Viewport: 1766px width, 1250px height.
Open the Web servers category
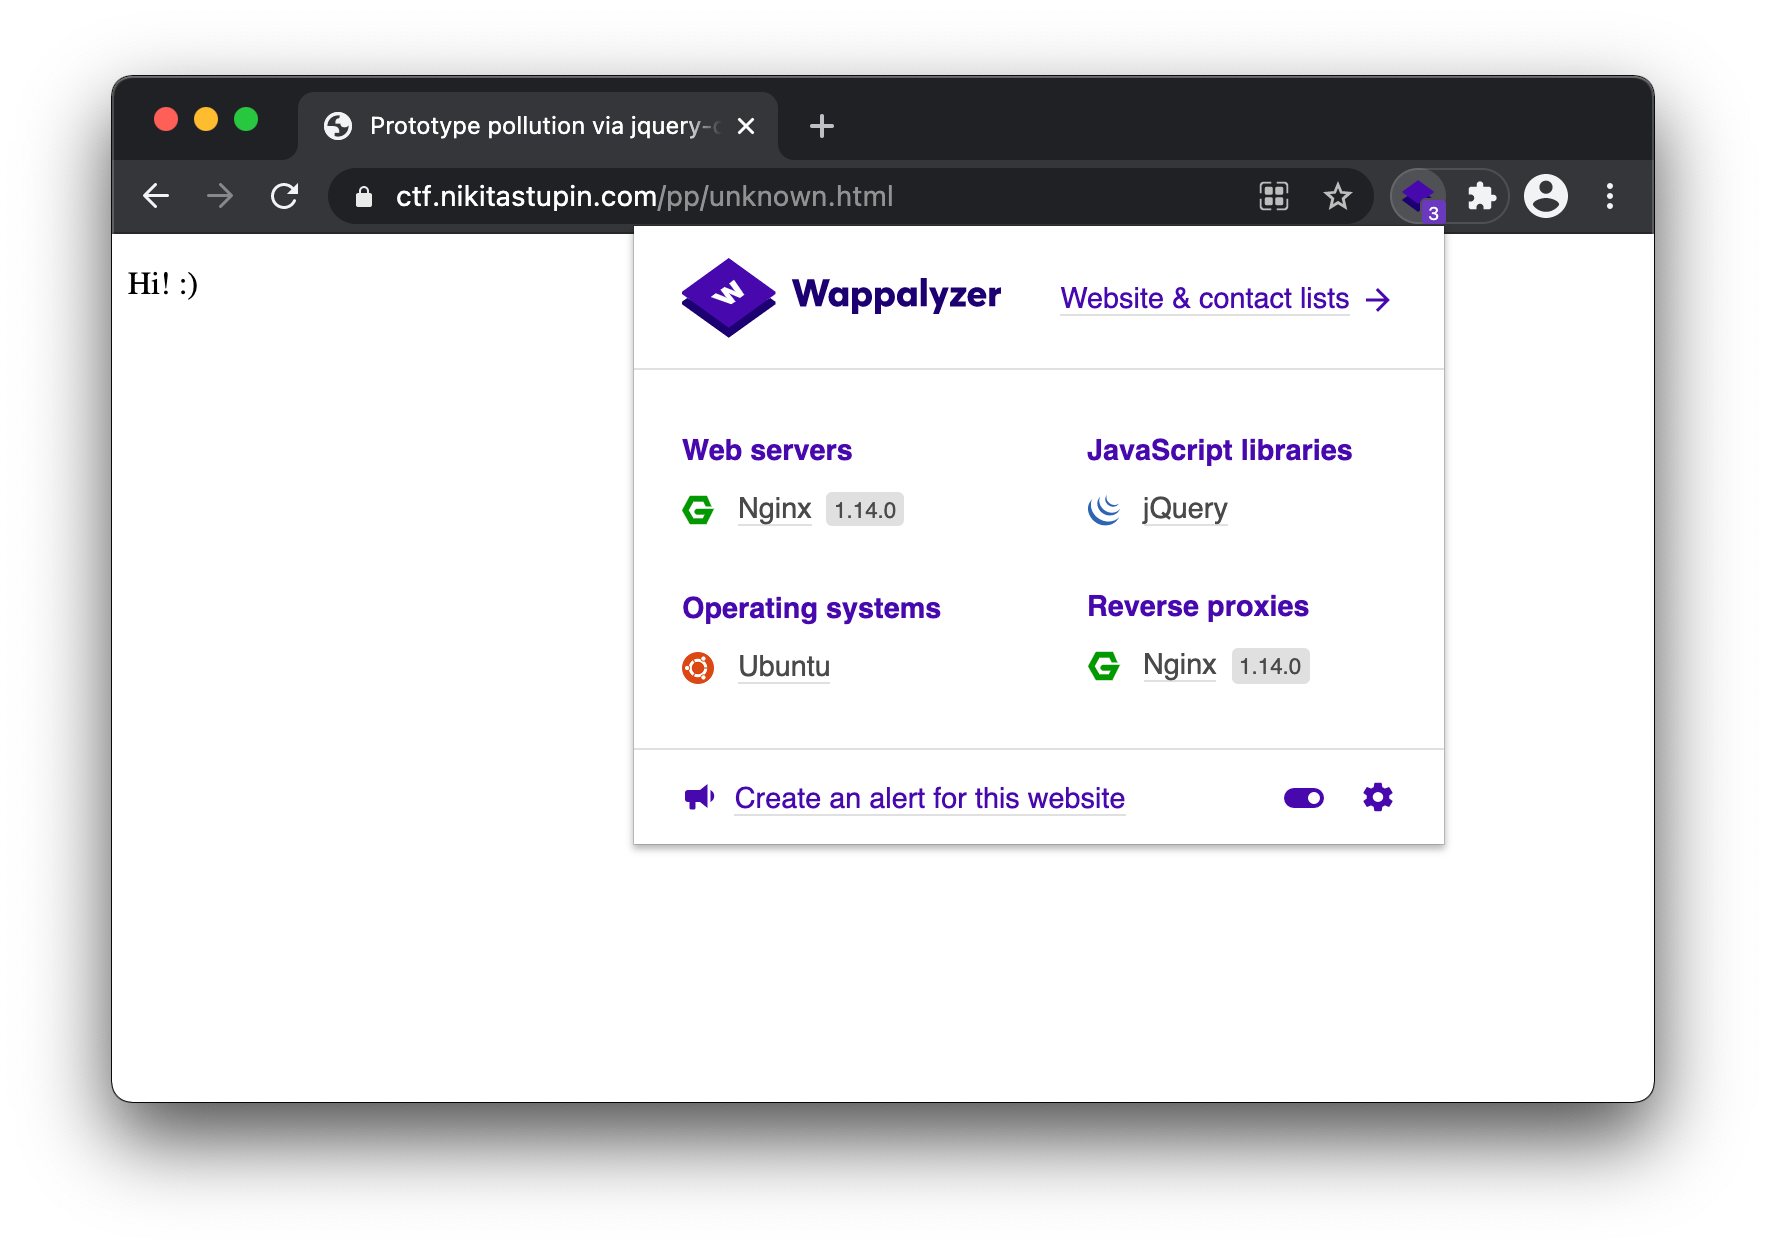(x=767, y=450)
